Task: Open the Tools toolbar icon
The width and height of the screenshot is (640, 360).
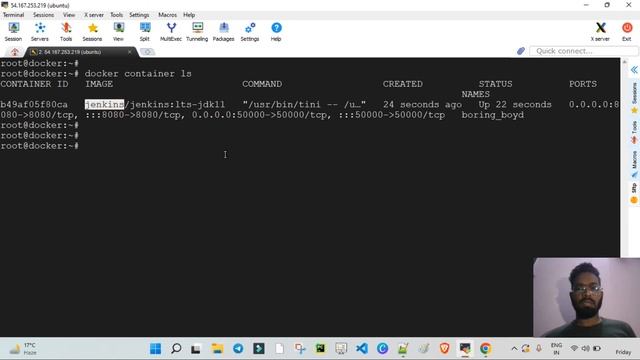Action: (66, 32)
